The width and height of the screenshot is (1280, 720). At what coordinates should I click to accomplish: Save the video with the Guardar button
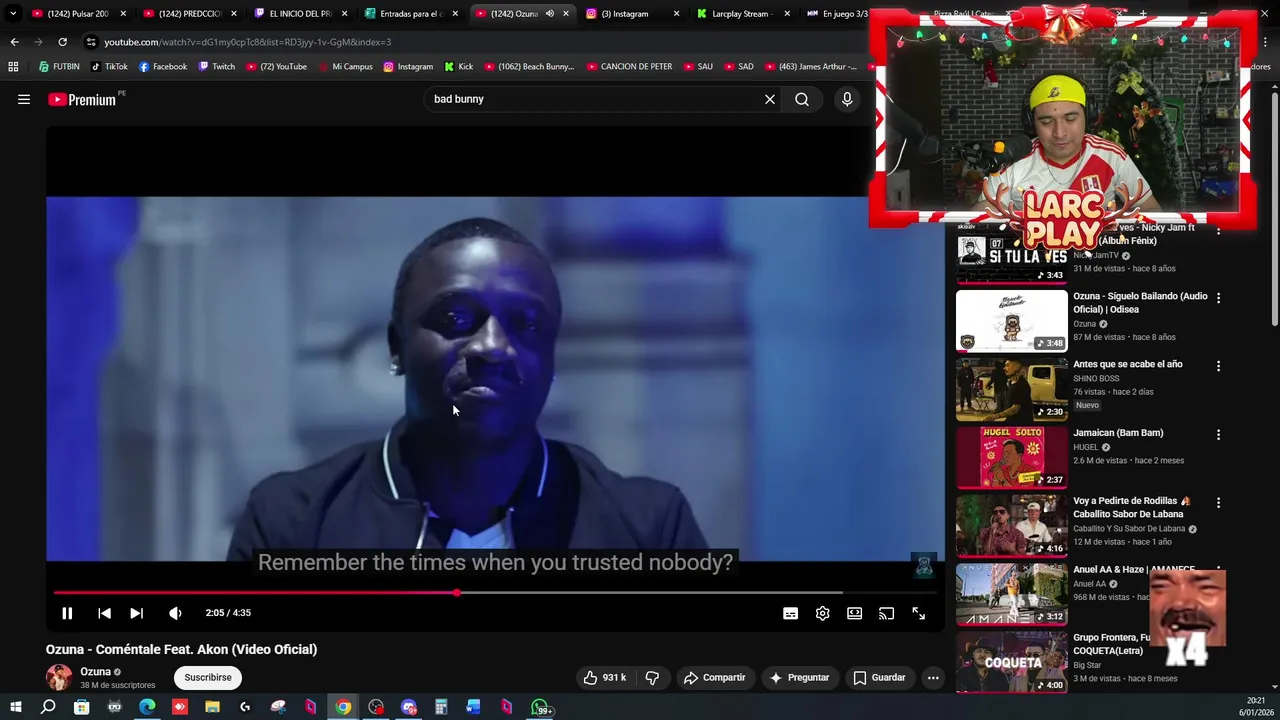pos(879,677)
